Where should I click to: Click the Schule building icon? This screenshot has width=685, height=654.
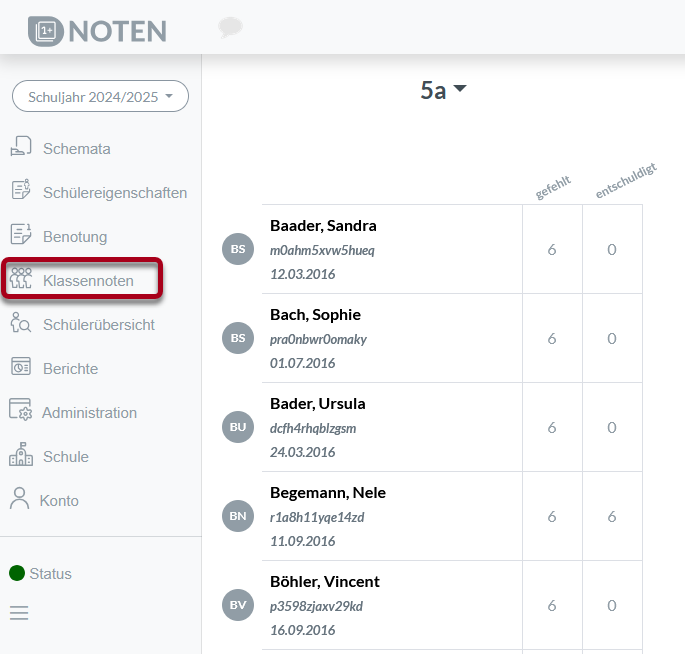(21, 456)
